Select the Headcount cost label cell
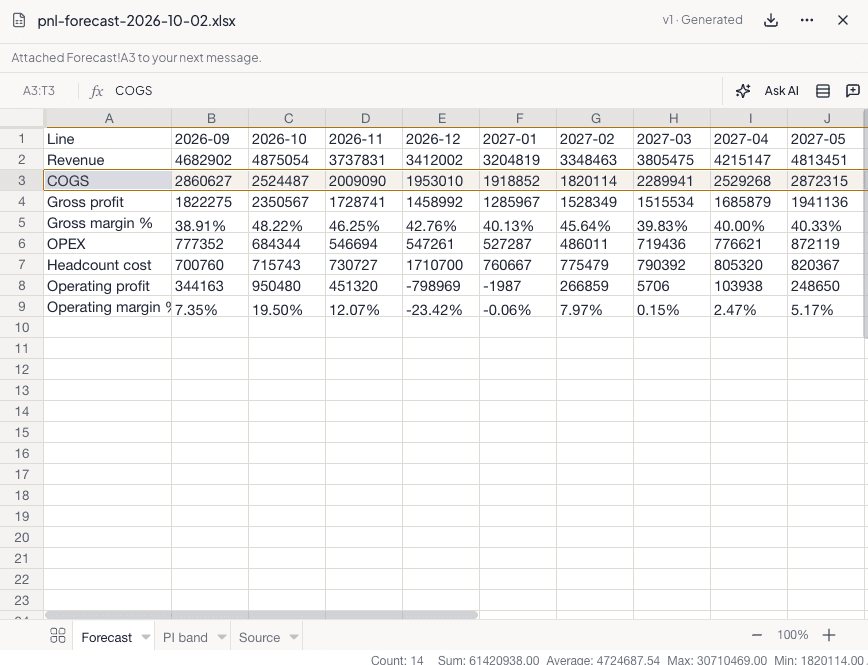Viewport: 868px width, 665px height. [108, 265]
